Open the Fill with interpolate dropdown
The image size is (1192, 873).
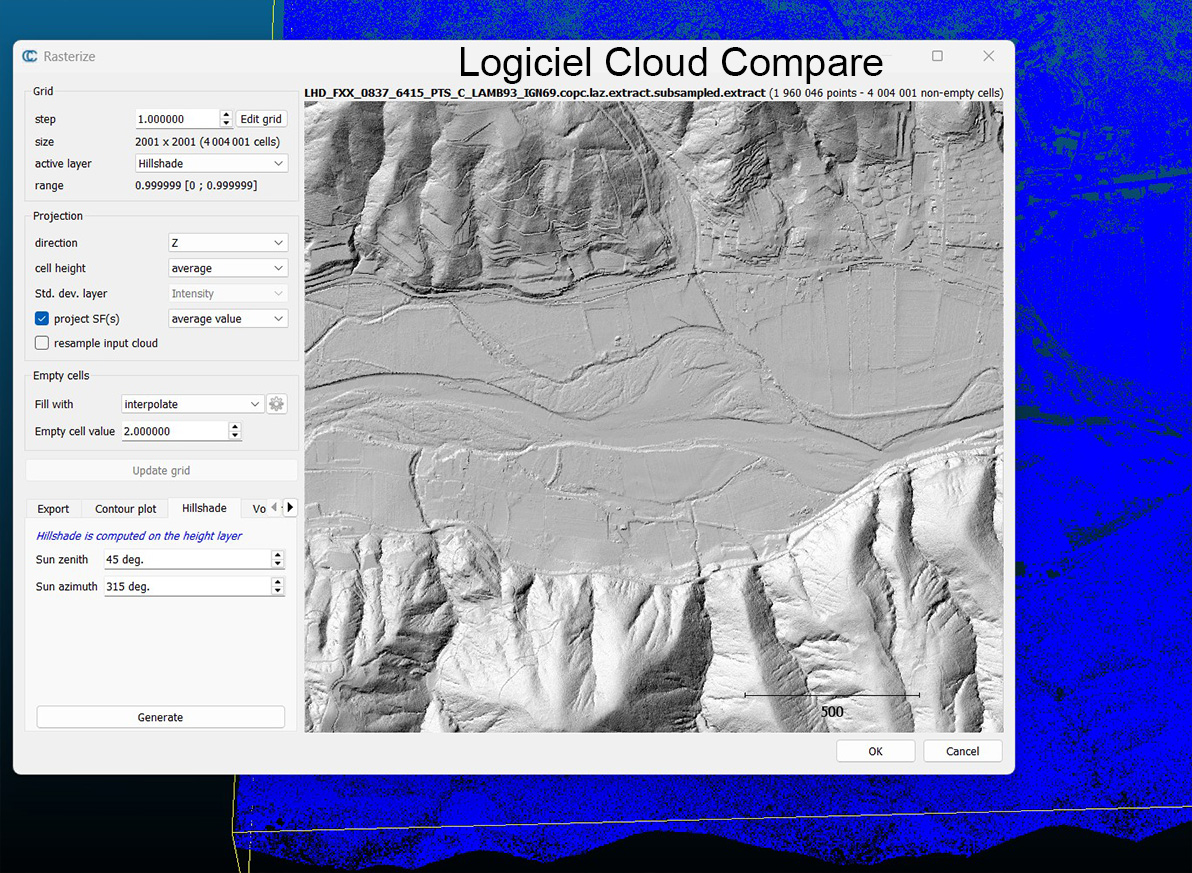tap(192, 404)
